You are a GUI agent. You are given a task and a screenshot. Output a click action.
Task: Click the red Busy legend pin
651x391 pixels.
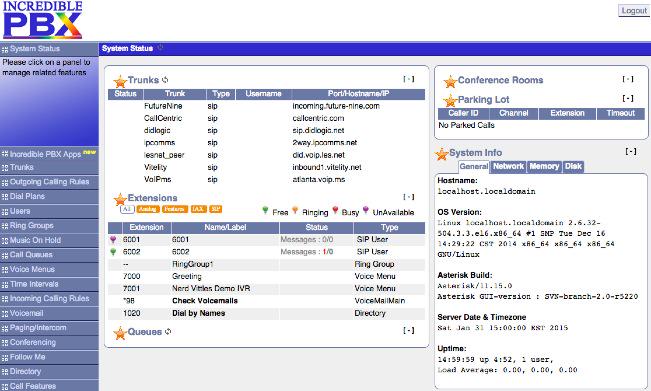point(335,210)
